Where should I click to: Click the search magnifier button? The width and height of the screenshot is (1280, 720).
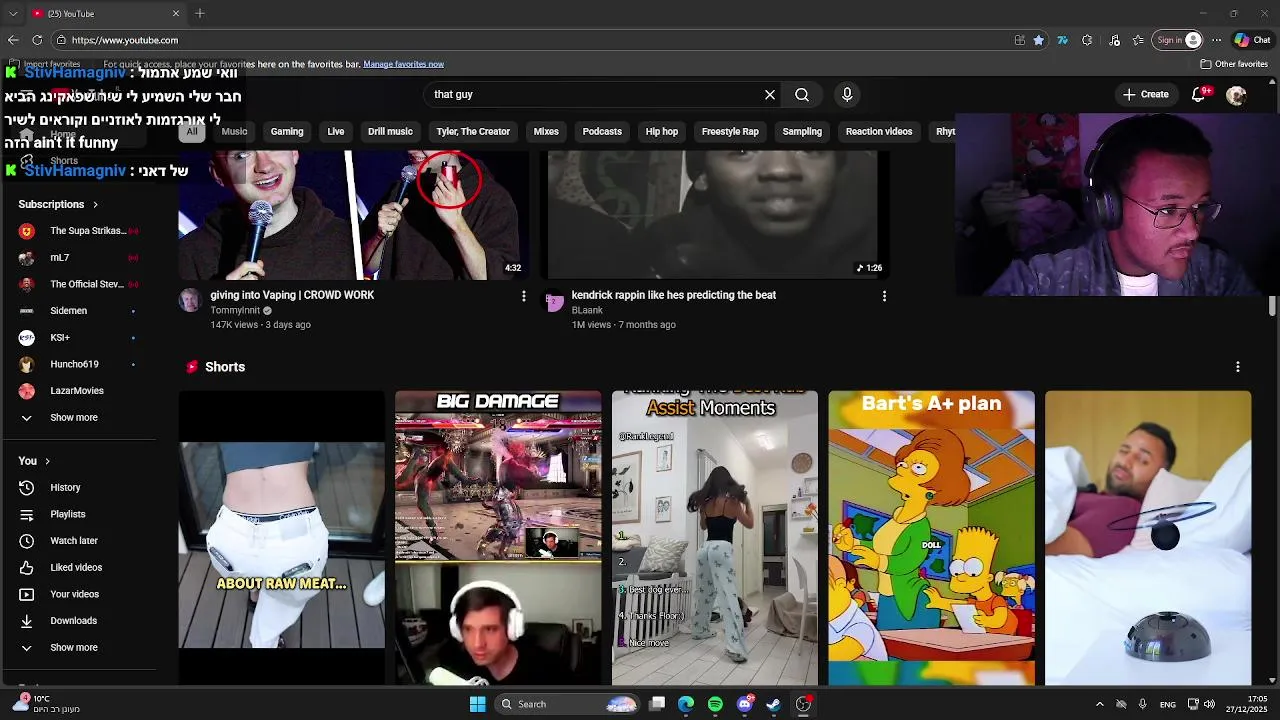802,94
